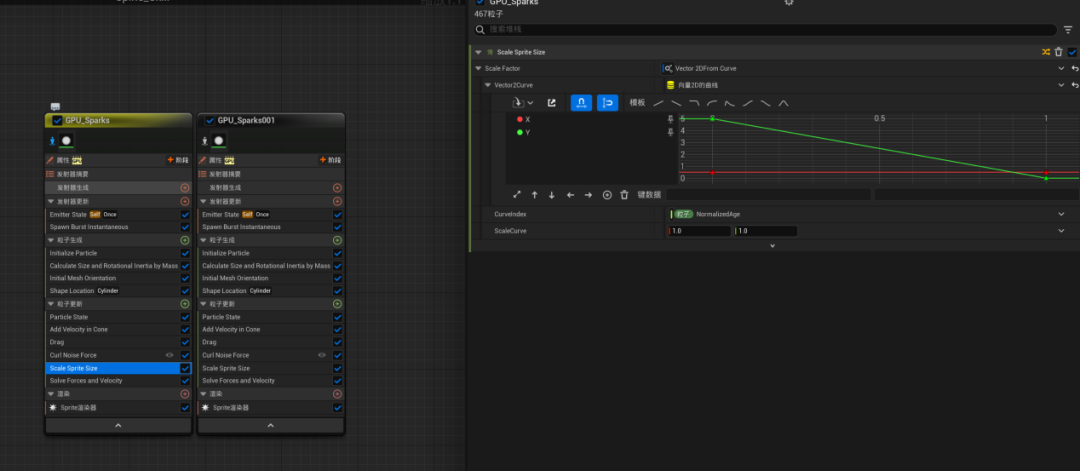
Task: Apply the second ramp-down curve template
Action: point(676,103)
